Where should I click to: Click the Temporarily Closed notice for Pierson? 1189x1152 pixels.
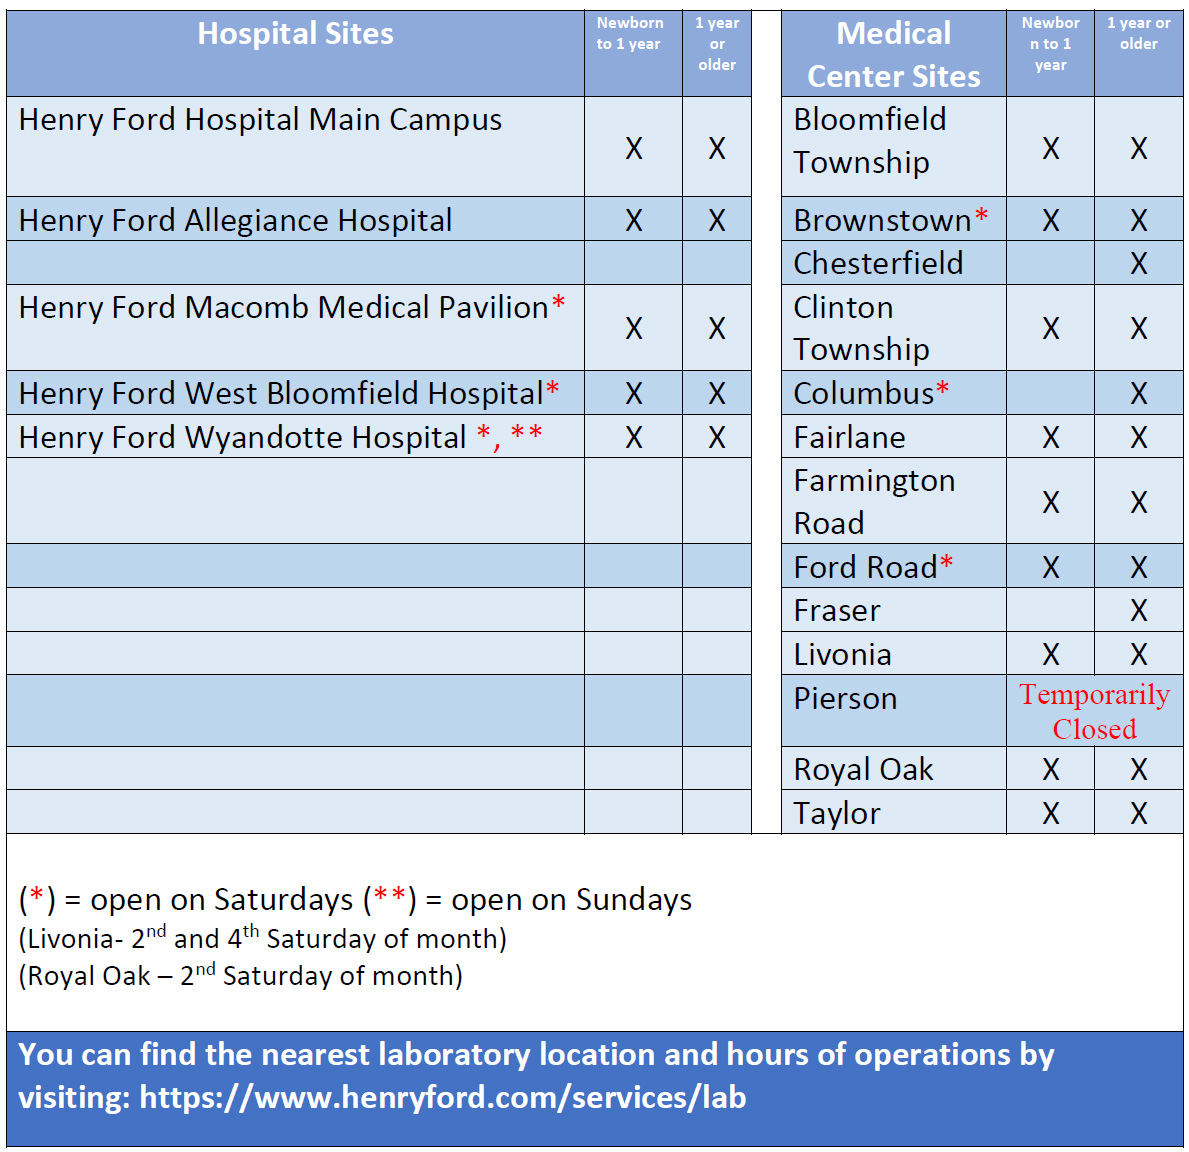pos(1094,711)
